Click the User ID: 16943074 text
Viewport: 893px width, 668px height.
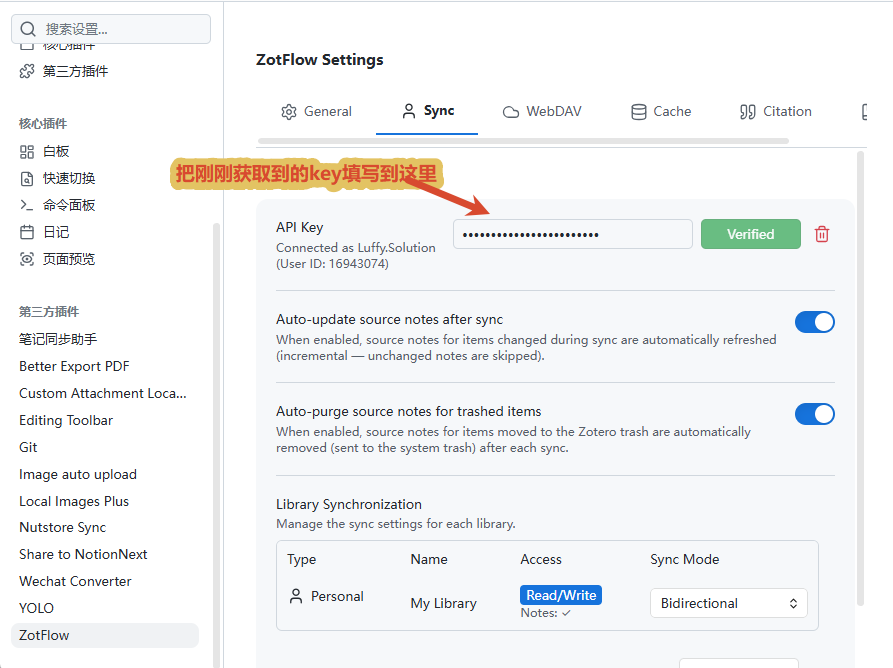tap(333, 264)
